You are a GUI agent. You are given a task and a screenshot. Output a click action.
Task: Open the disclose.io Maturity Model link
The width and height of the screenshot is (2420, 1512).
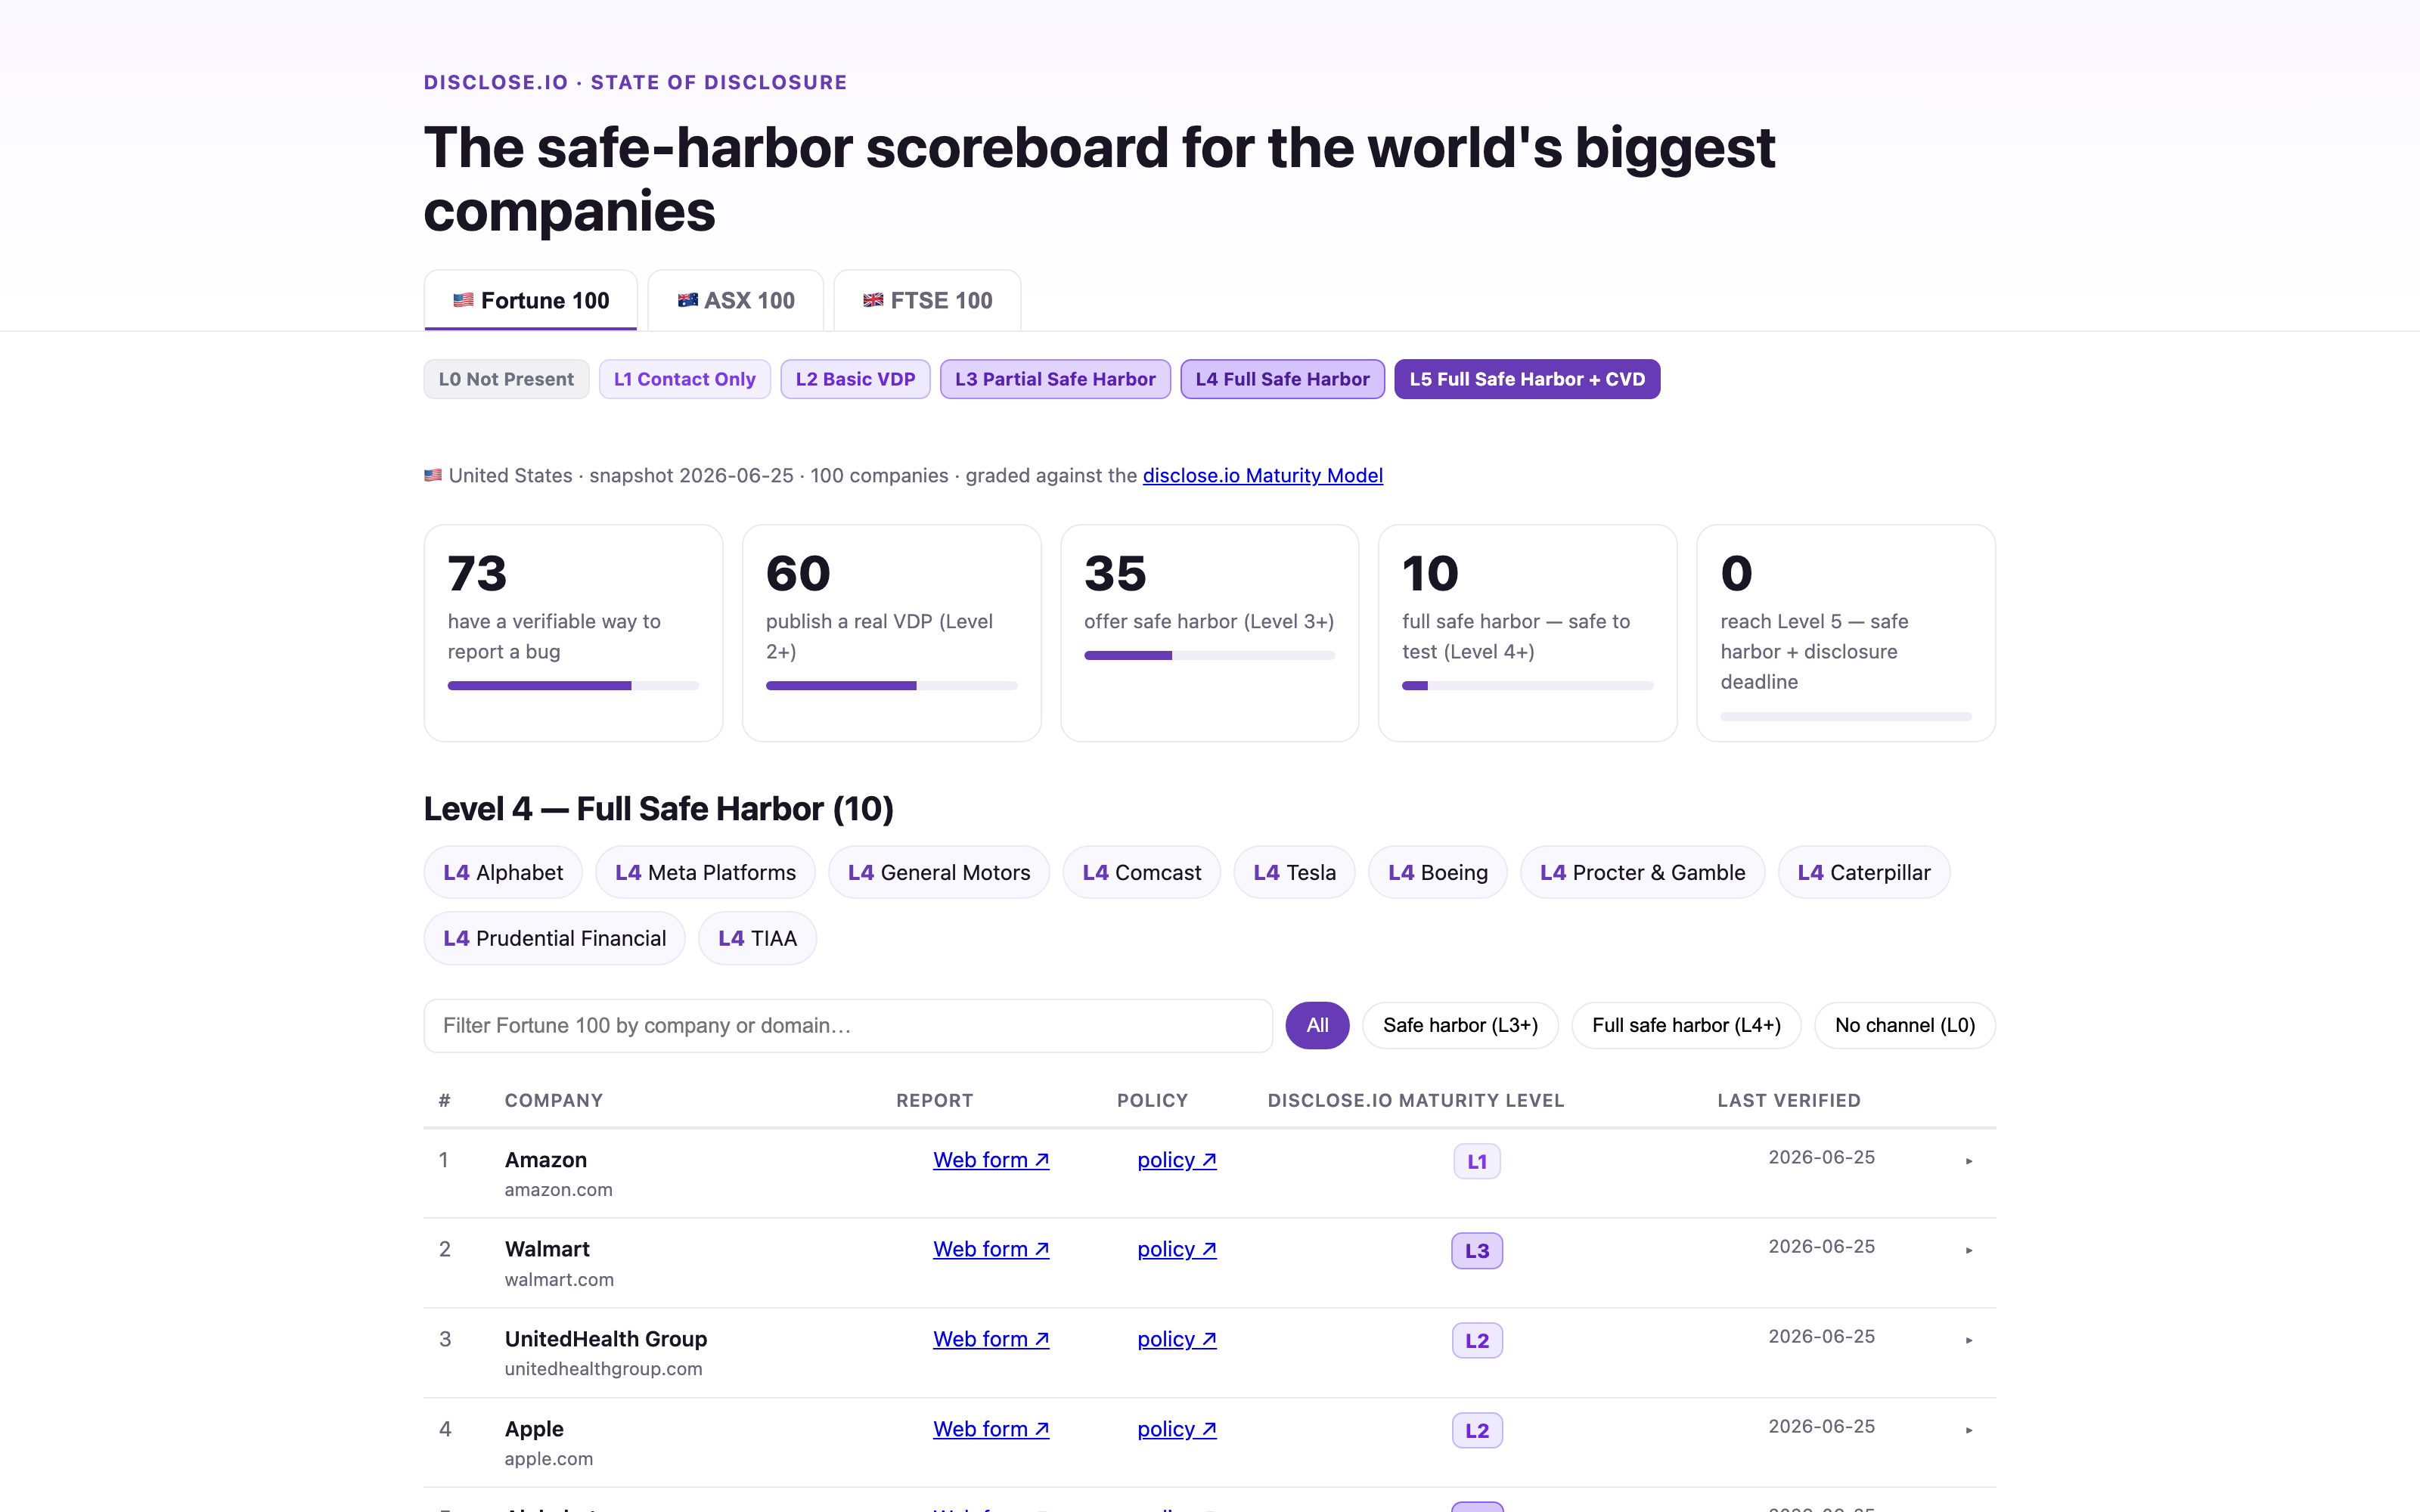point(1263,475)
